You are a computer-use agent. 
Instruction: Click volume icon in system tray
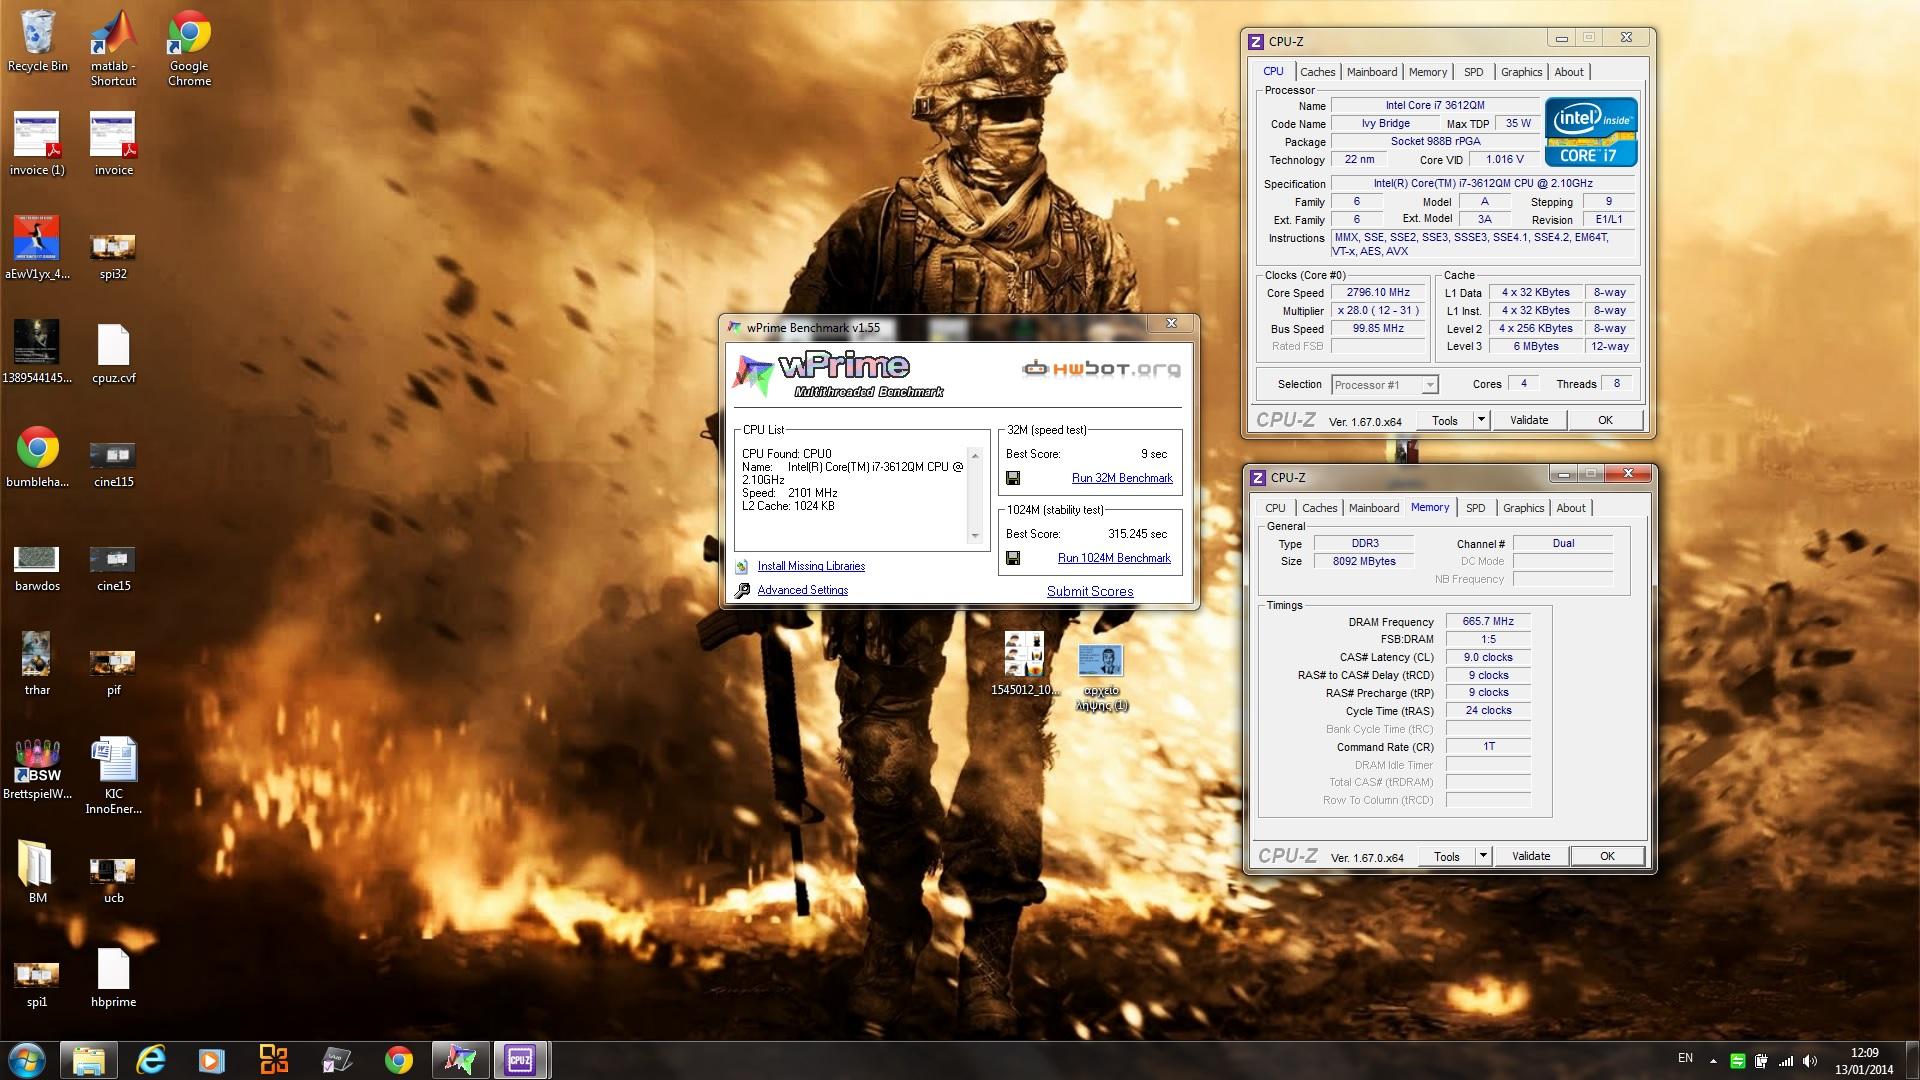point(1810,1060)
